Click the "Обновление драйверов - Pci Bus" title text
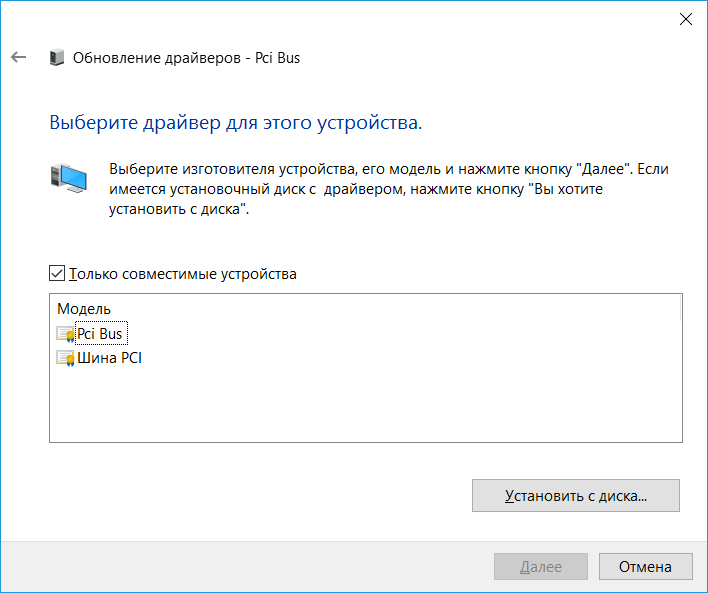The image size is (708, 593). click(x=187, y=58)
